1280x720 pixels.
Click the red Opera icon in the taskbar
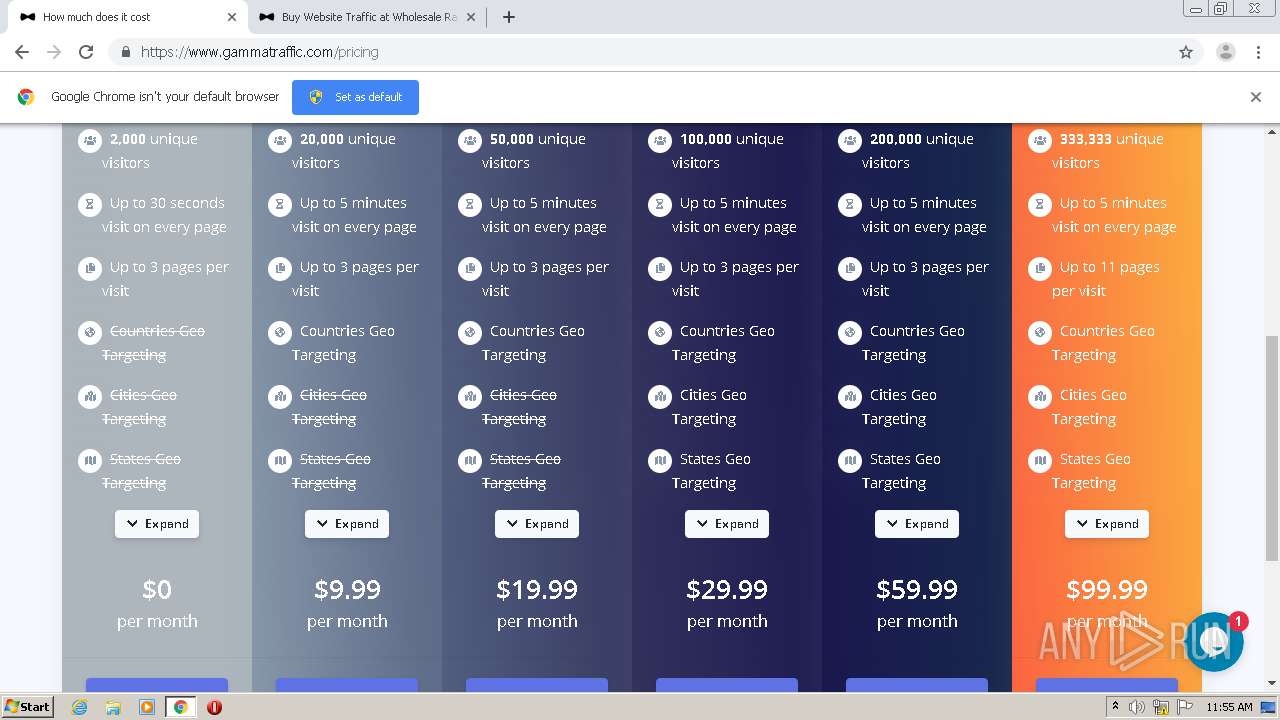pos(214,707)
